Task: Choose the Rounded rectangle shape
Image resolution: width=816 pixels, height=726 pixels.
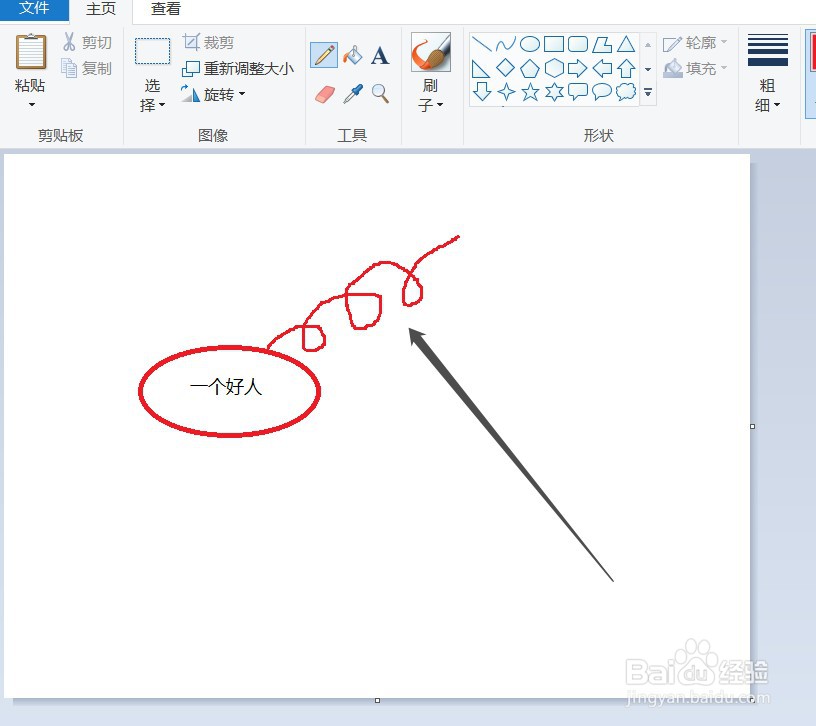Action: pyautogui.click(x=578, y=44)
